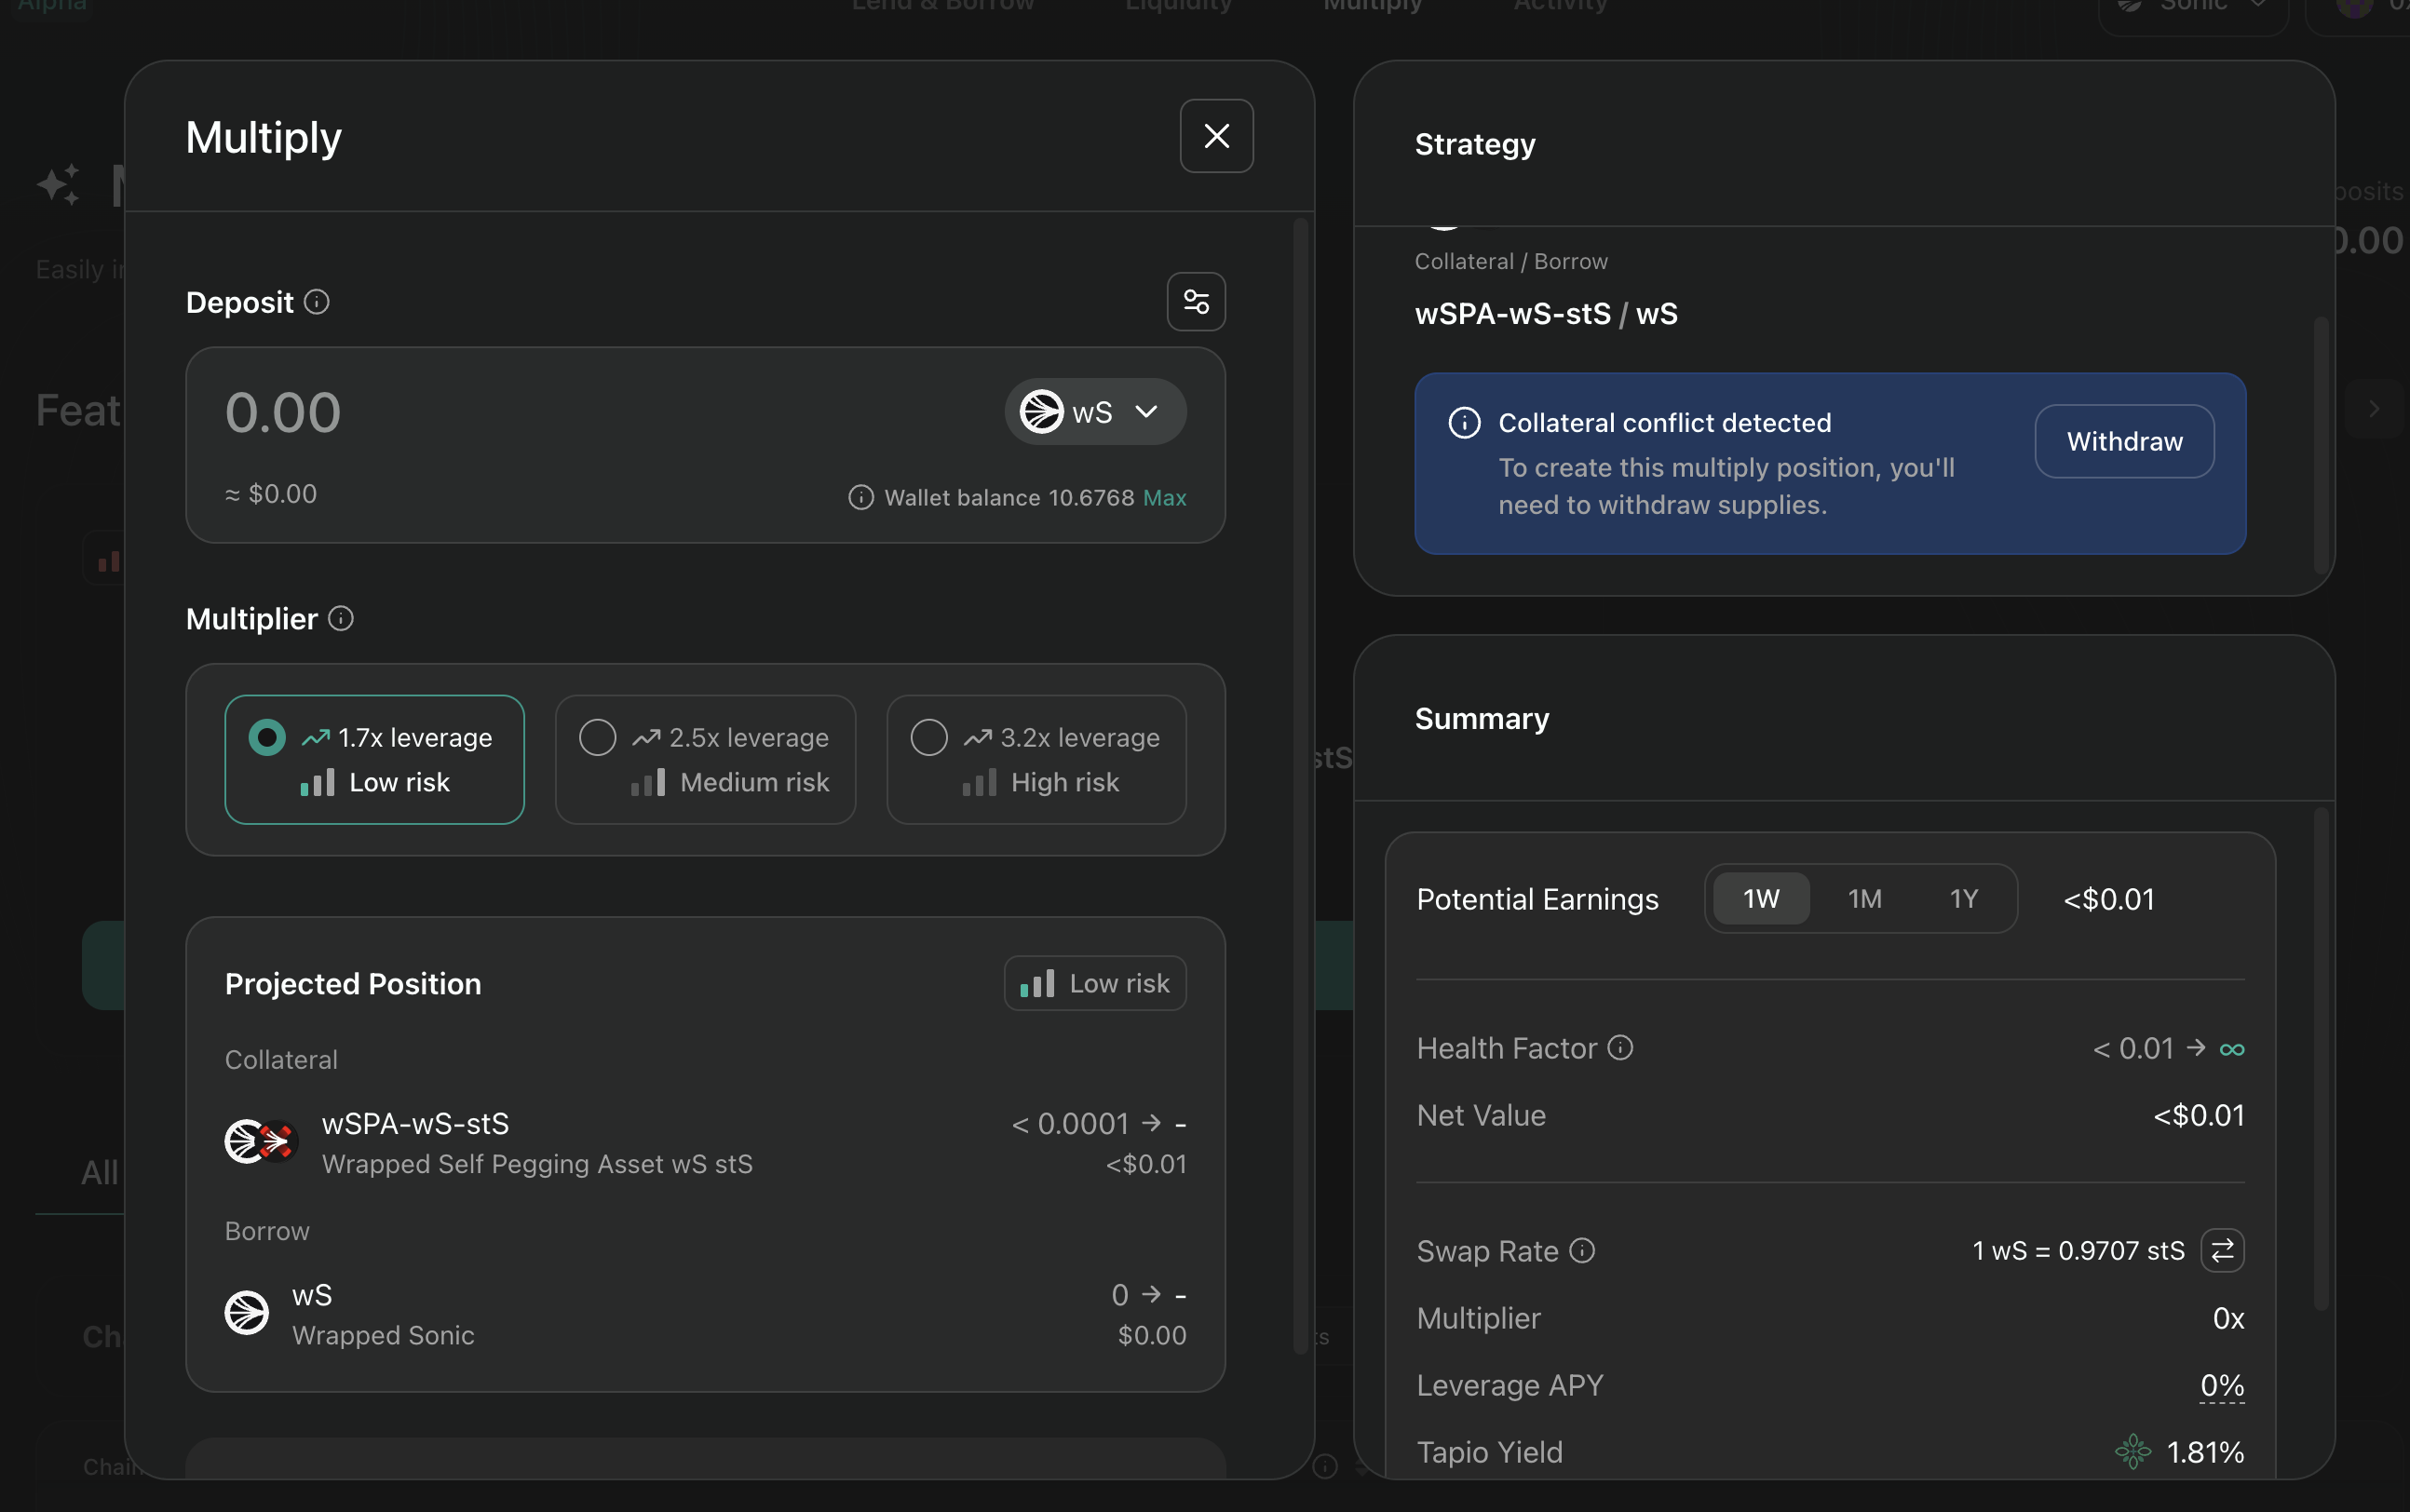Click the wallet balance info icon
This screenshot has width=2410, height=1512.
tap(861, 497)
